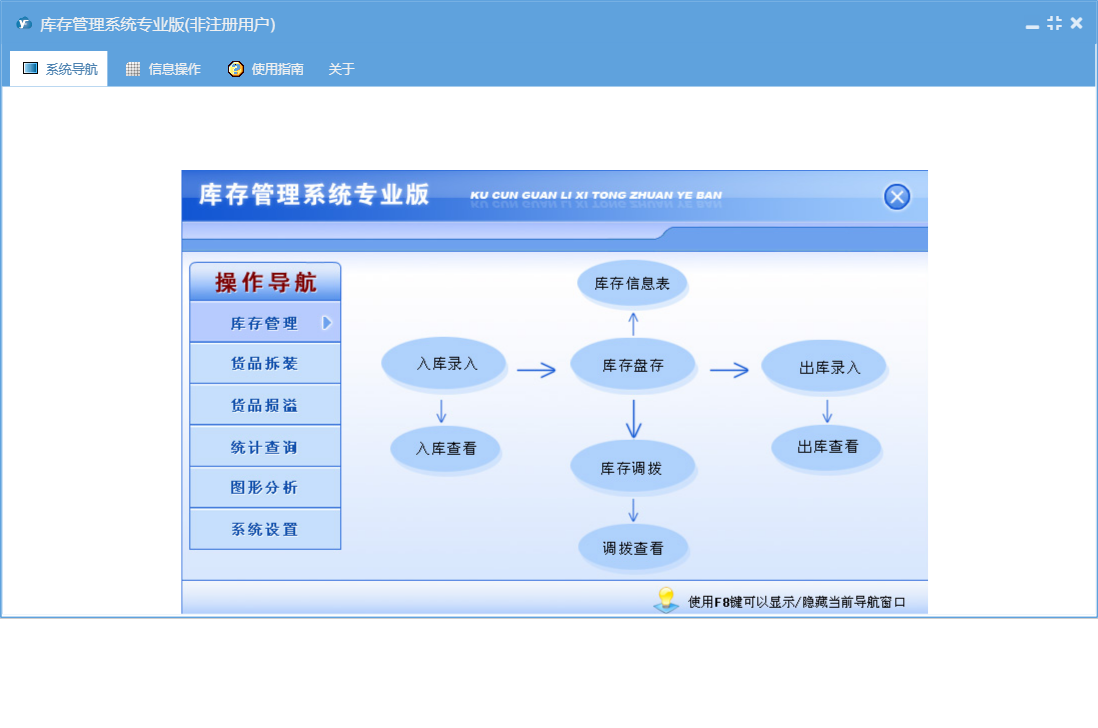Open the 出库查看 bubble
This screenshot has width=1098, height=728.
pos(826,447)
